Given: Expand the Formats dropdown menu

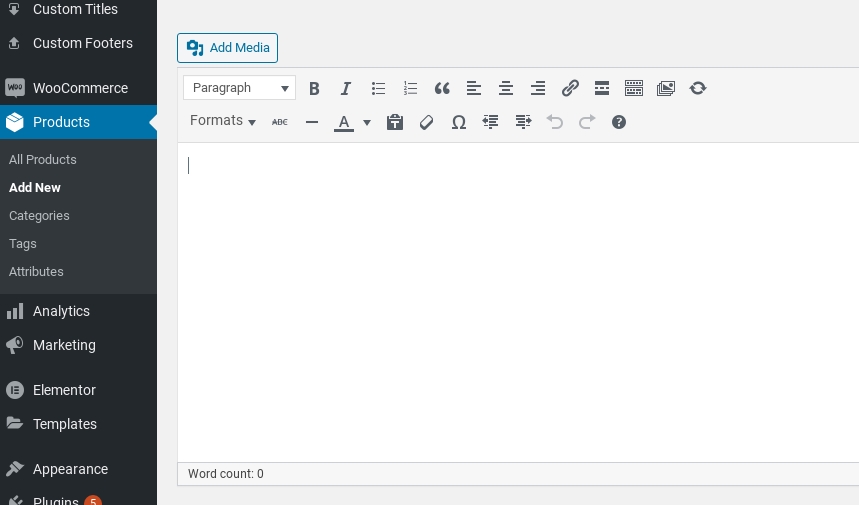Looking at the screenshot, I should click(223, 121).
